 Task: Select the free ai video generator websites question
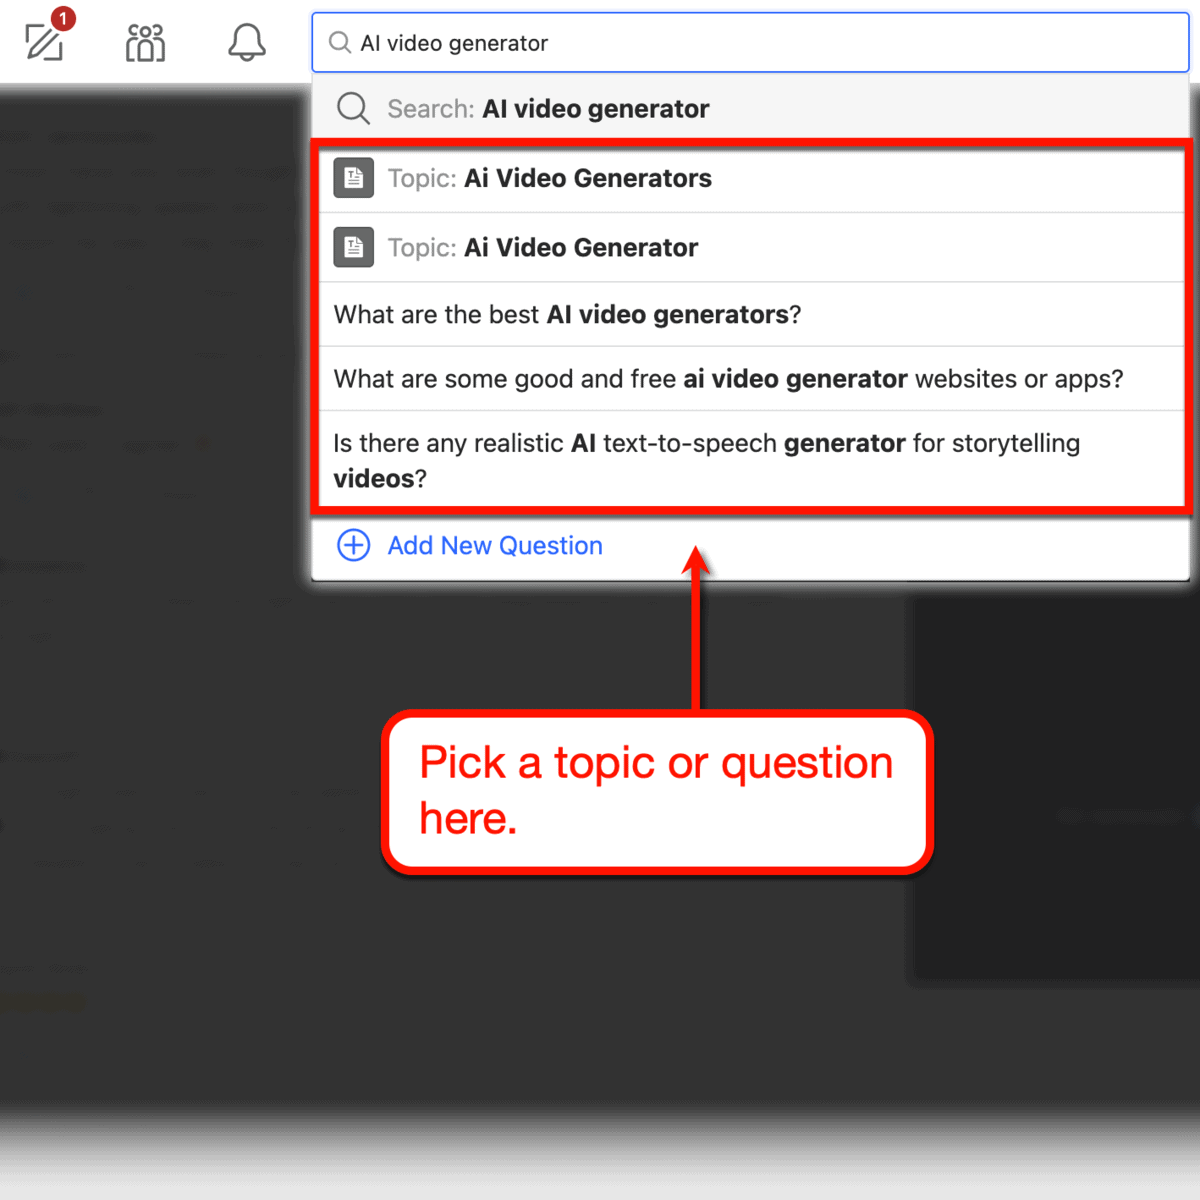tap(728, 379)
